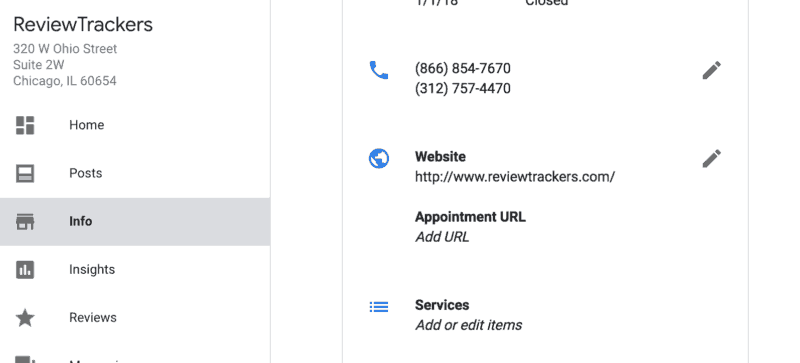This screenshot has height=363, width=800.
Task: Open the Home menu item
Action: click(x=135, y=125)
